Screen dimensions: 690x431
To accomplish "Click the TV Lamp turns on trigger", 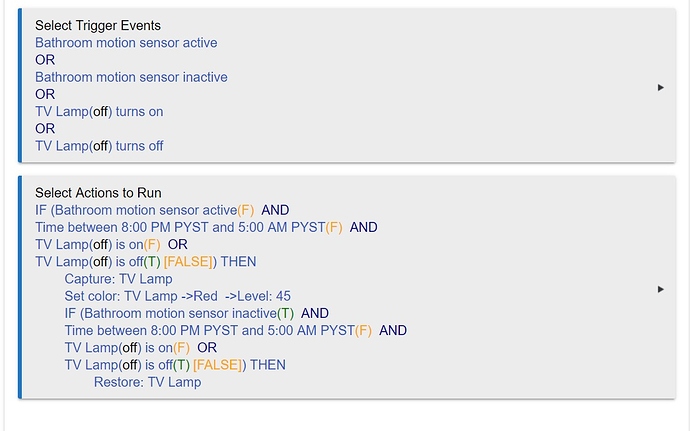I will (x=99, y=112).
